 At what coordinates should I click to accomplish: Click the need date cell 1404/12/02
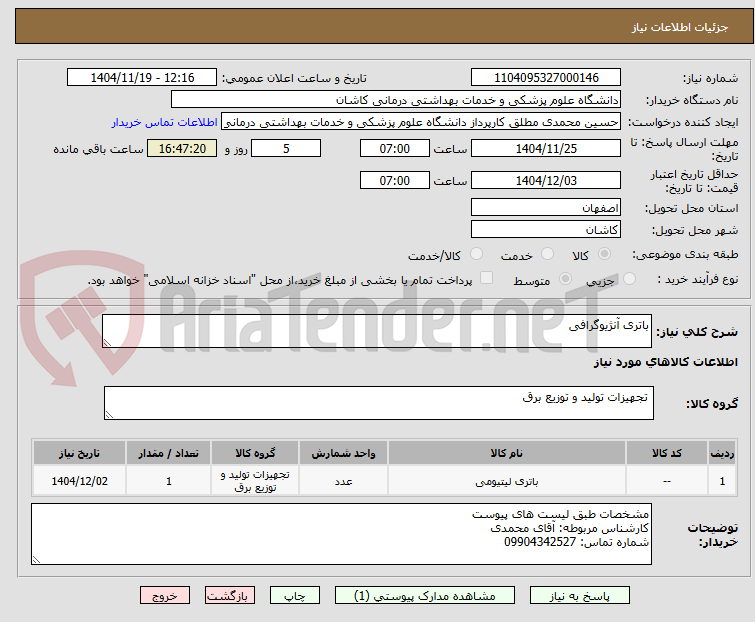(79, 481)
